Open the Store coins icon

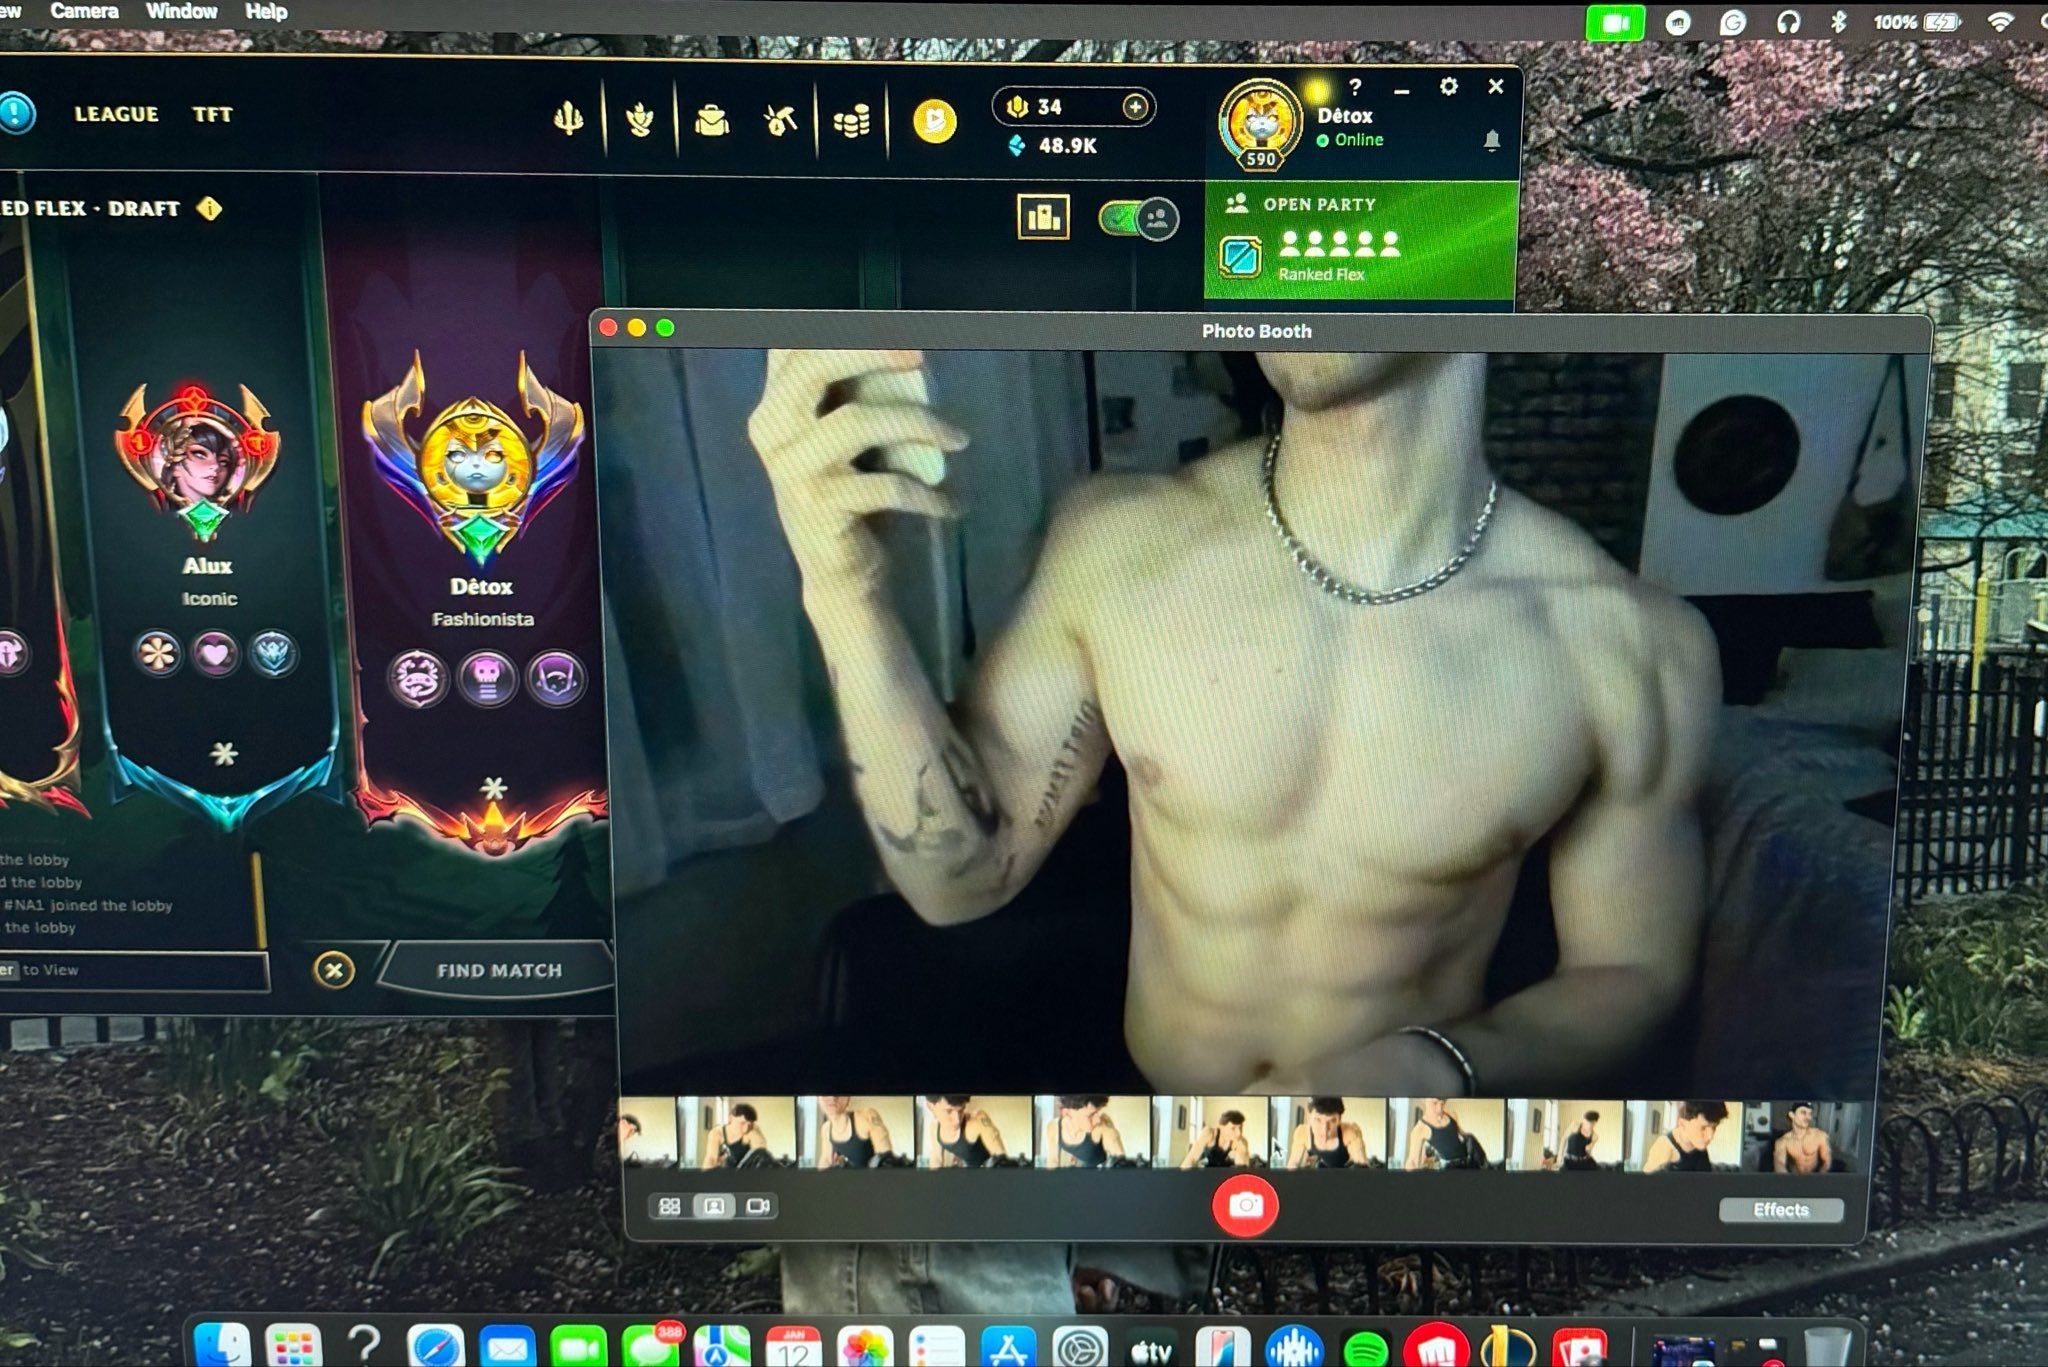851,123
